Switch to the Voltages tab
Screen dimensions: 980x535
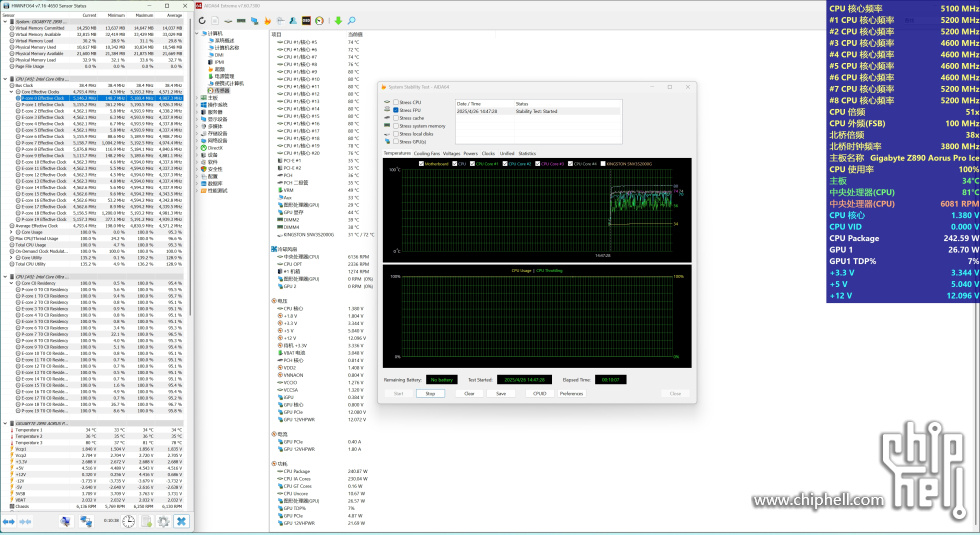pyautogui.click(x=451, y=153)
